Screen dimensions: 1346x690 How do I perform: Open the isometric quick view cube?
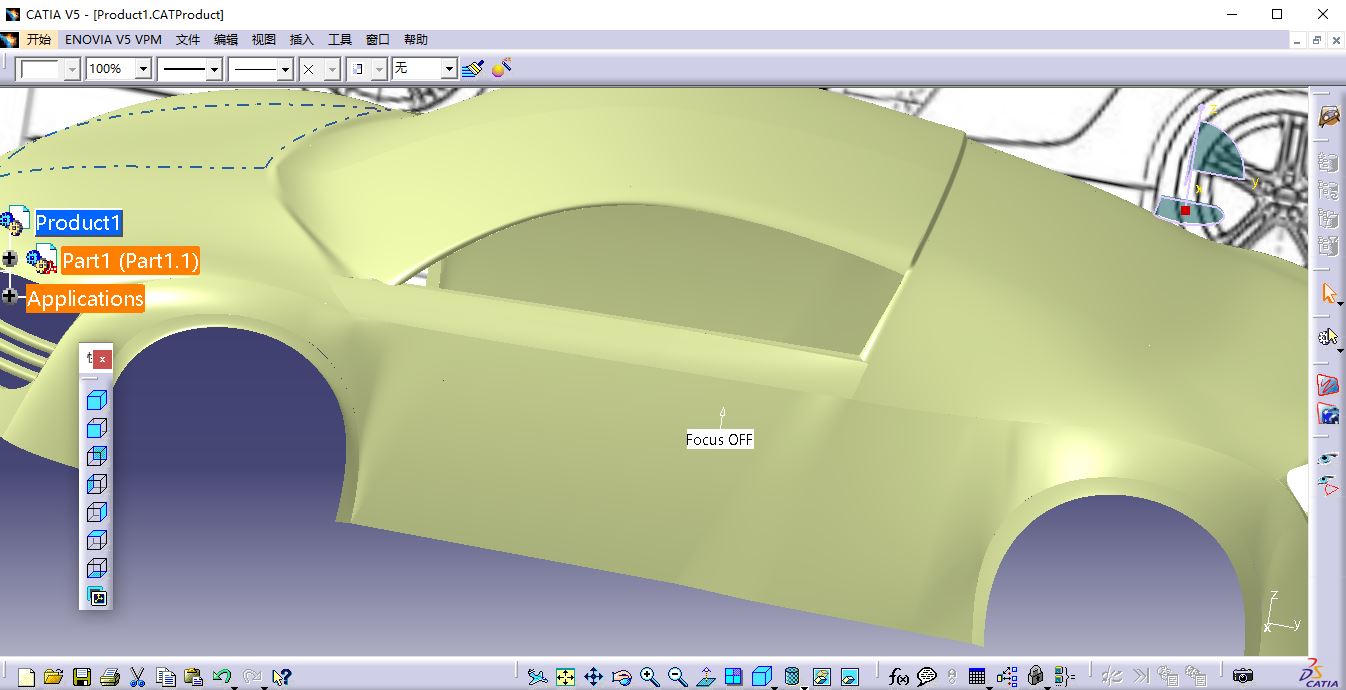(x=762, y=677)
